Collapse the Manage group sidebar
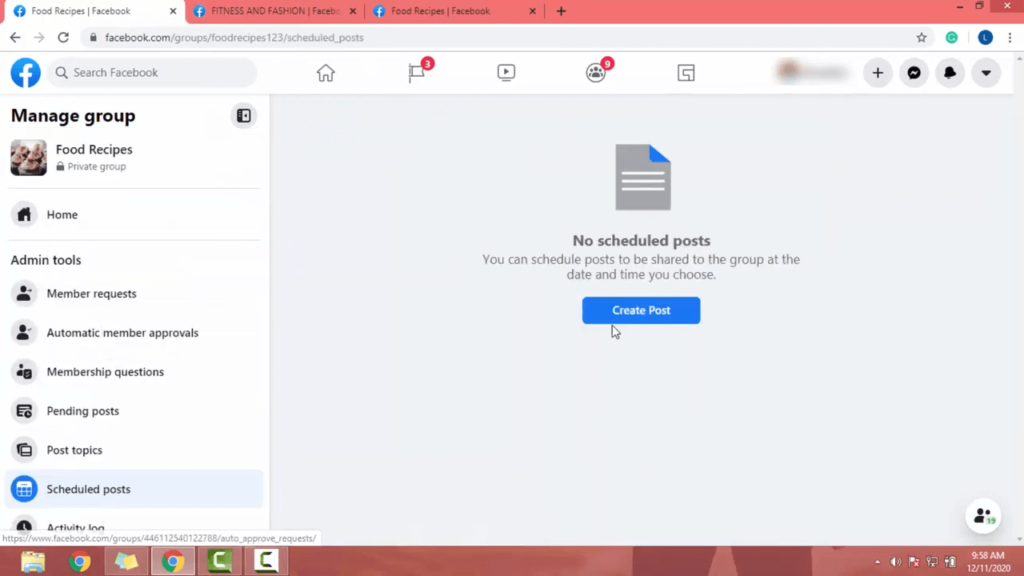 (244, 116)
